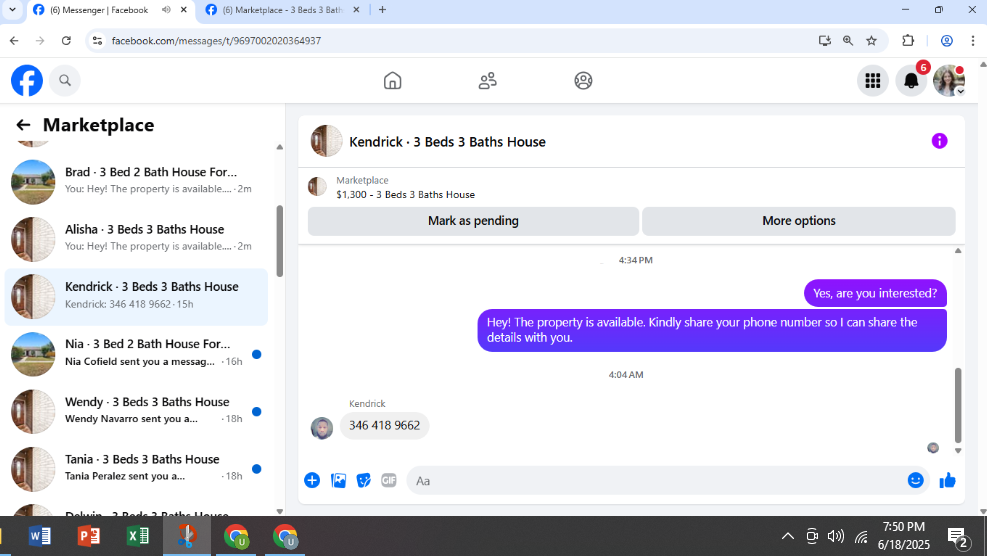Close the Messenger browser tab
Screen dimensions: 987x556
(x=184, y=10)
